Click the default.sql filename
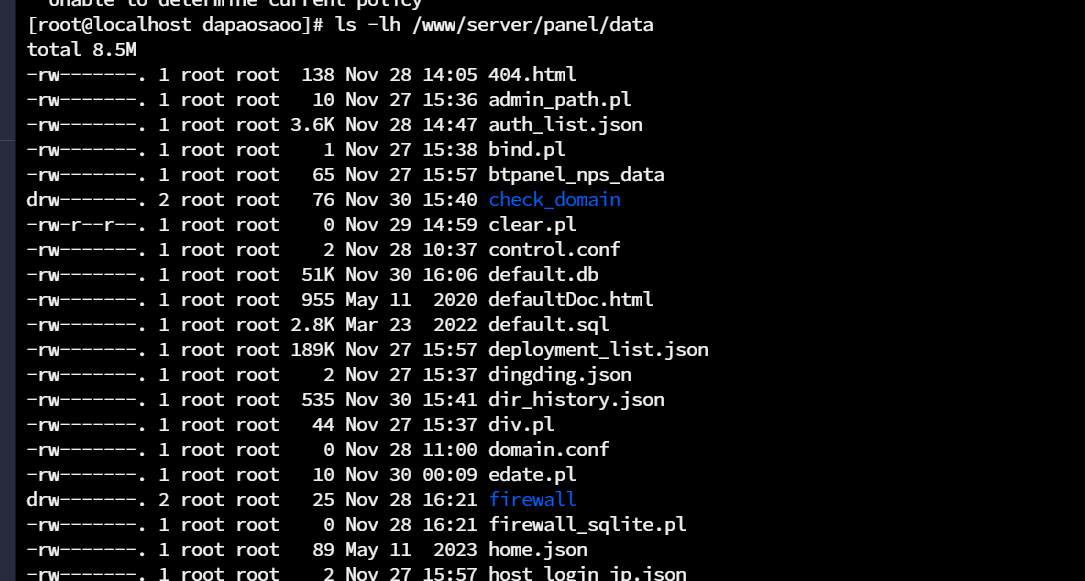 click(549, 324)
